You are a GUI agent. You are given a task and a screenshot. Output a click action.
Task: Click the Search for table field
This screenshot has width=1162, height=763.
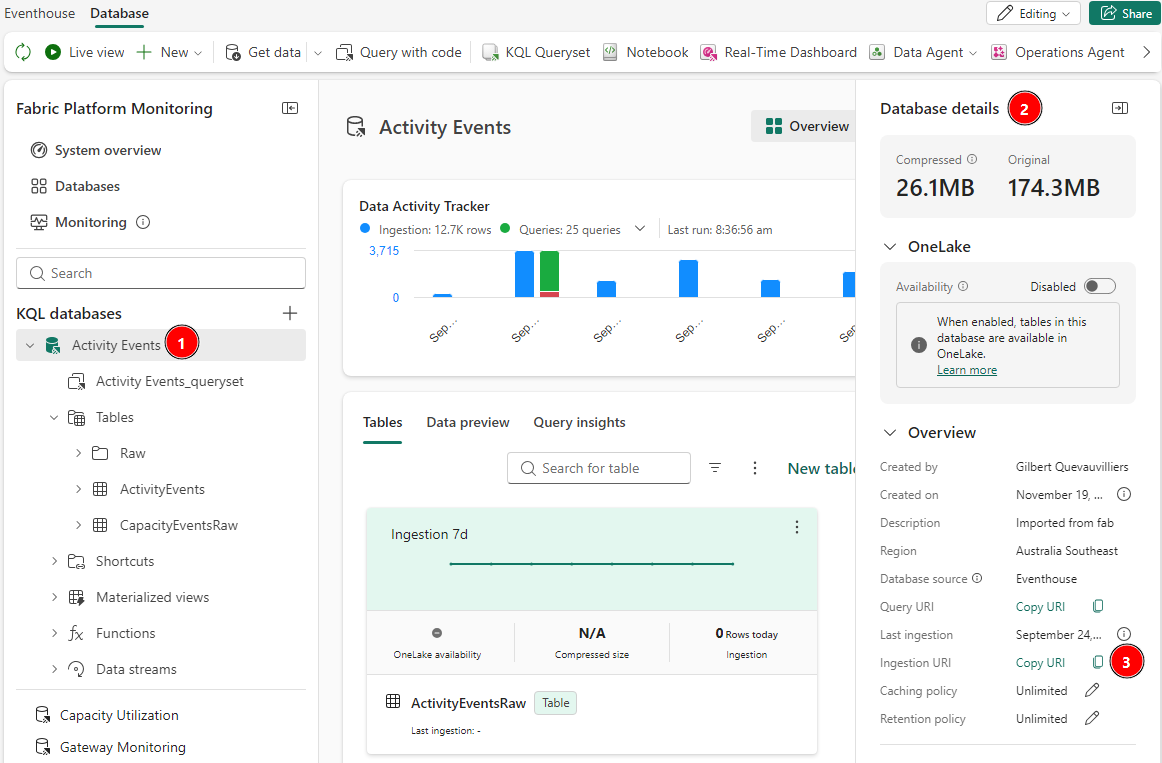599,468
